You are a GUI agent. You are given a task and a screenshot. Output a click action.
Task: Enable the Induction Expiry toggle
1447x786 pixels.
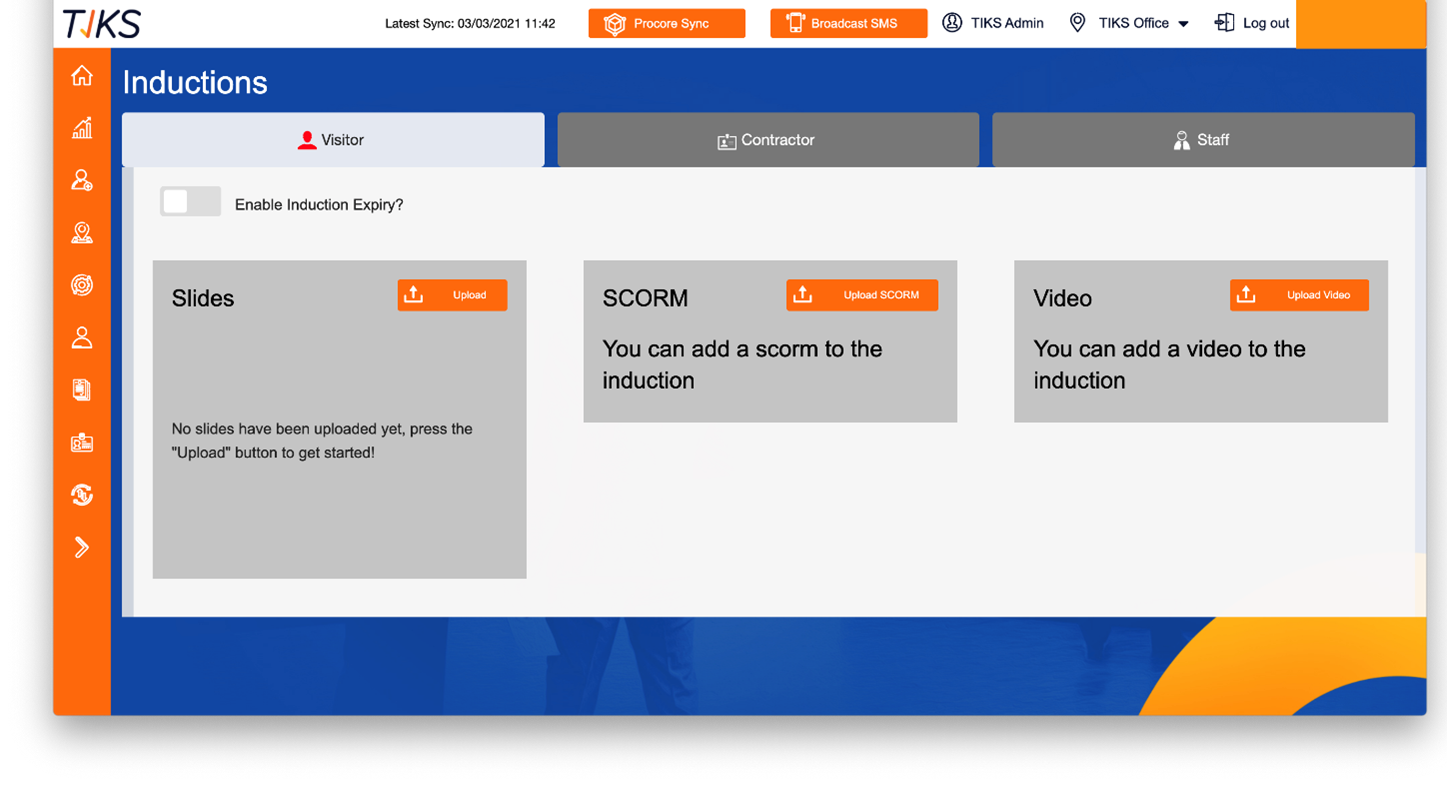[190, 201]
